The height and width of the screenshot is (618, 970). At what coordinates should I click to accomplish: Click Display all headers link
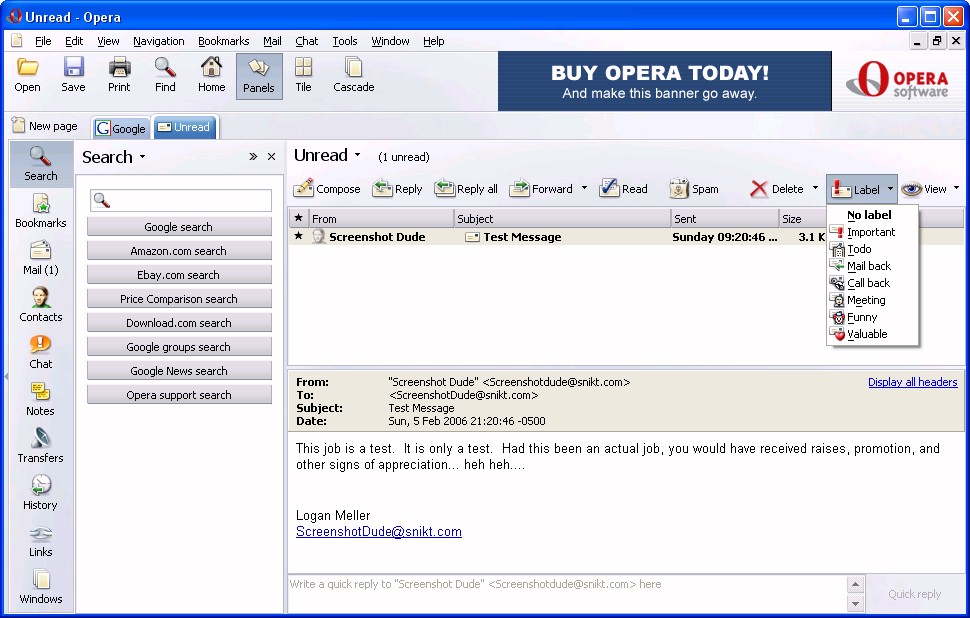(912, 382)
